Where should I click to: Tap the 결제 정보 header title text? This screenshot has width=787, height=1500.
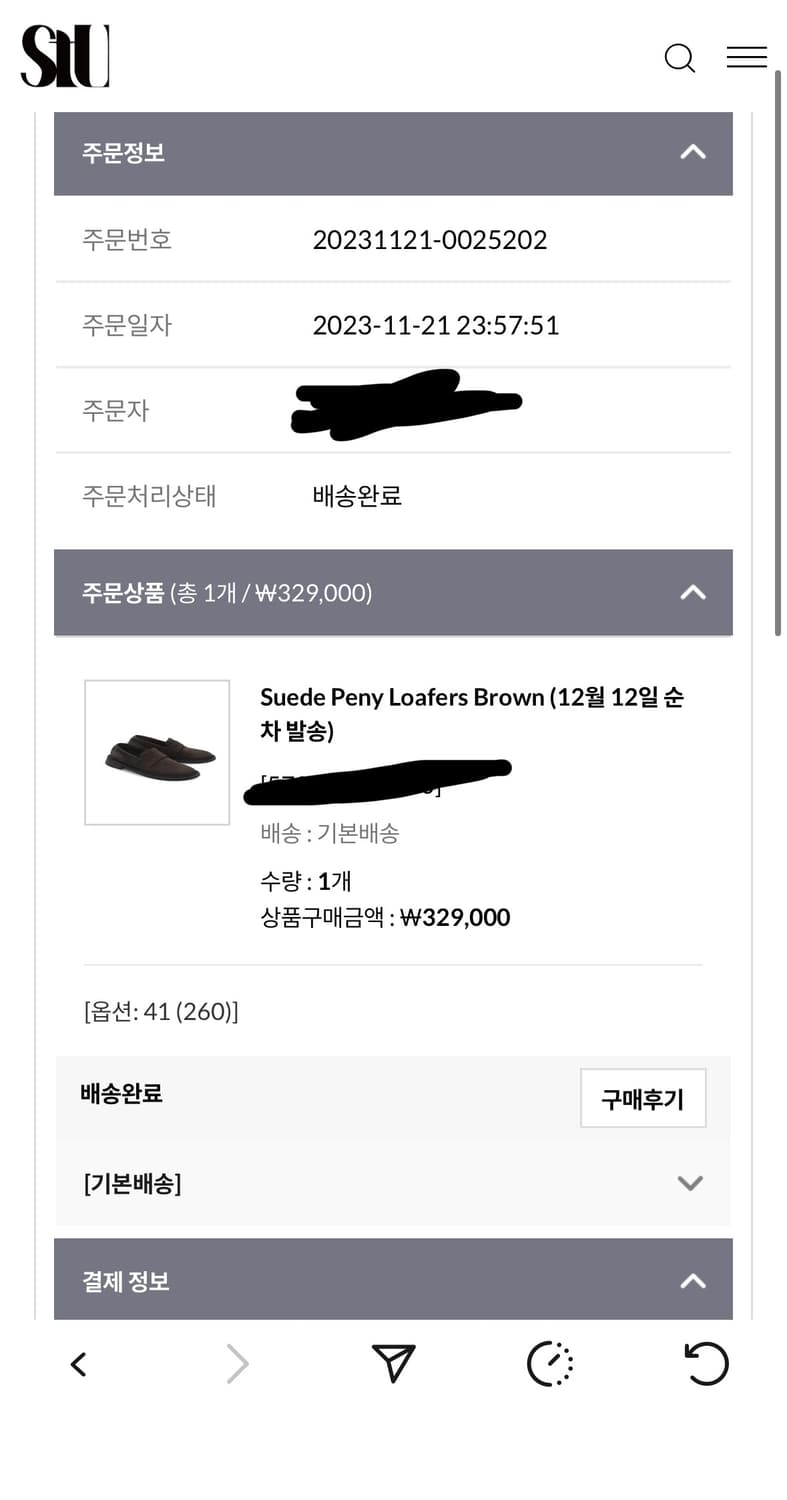126,1281
